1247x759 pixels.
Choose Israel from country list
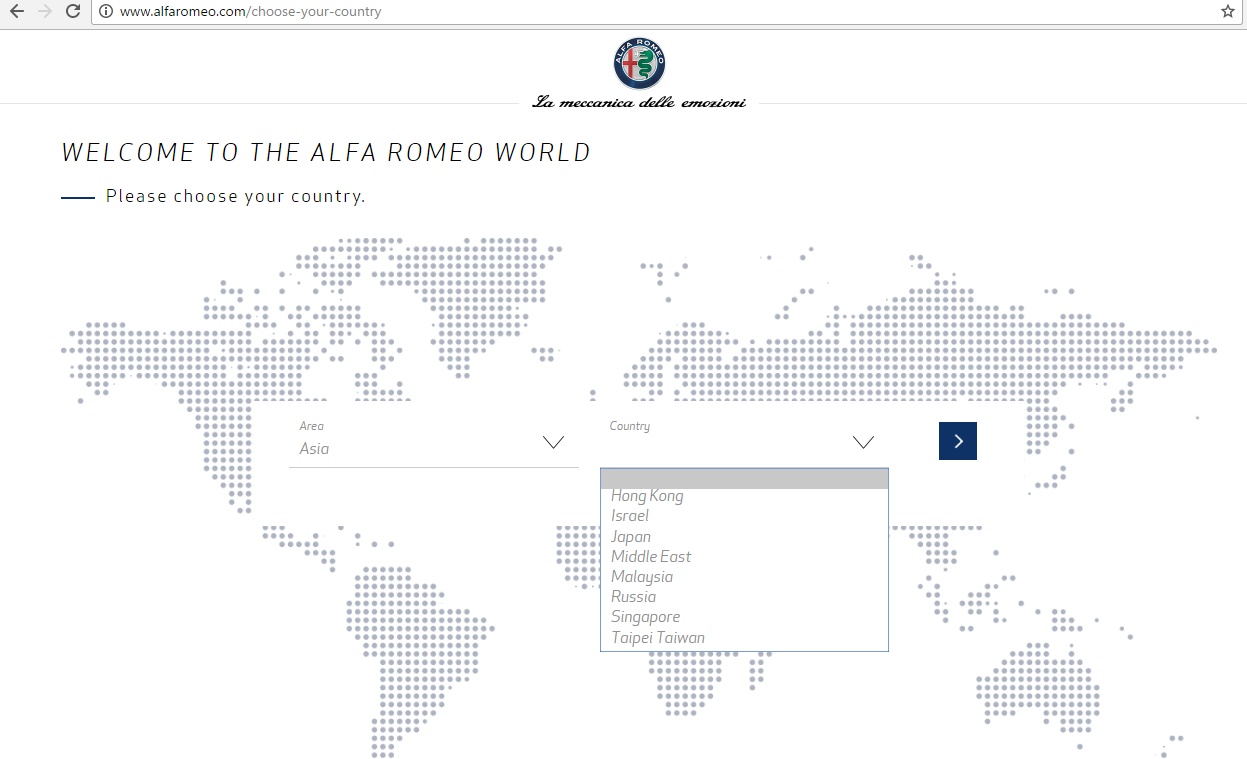[744, 516]
